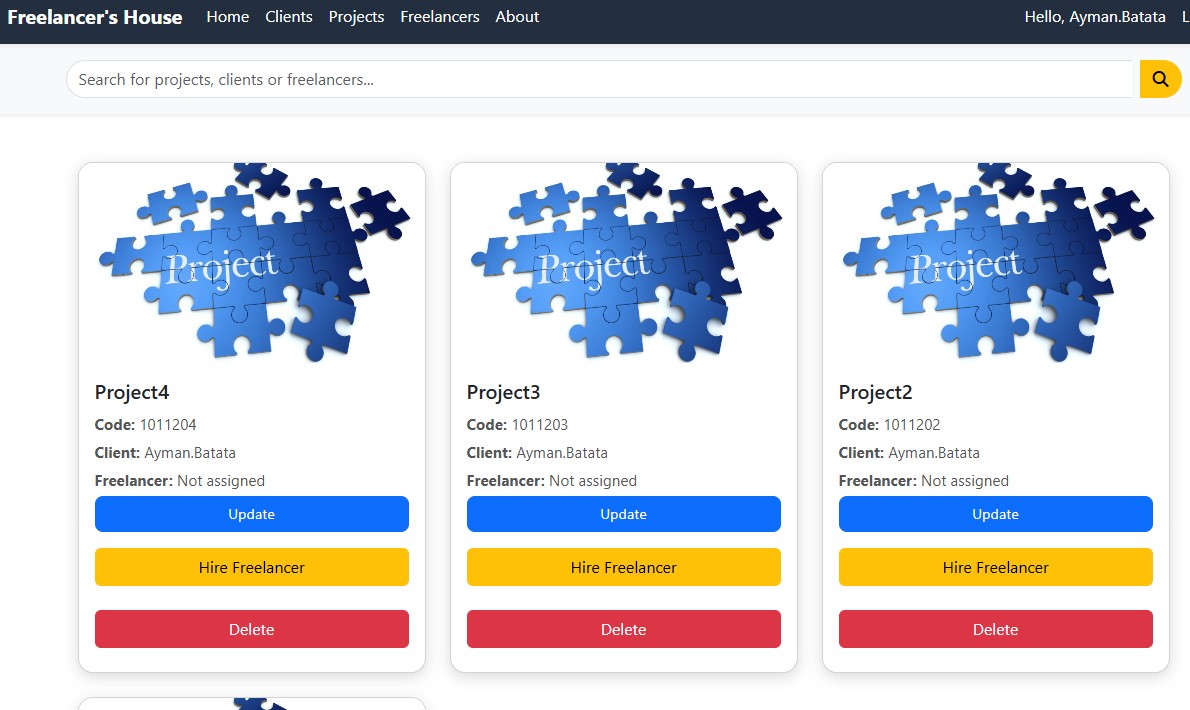Viewport: 1190px width, 710px height.
Task: Open the About menu item
Action: (517, 17)
